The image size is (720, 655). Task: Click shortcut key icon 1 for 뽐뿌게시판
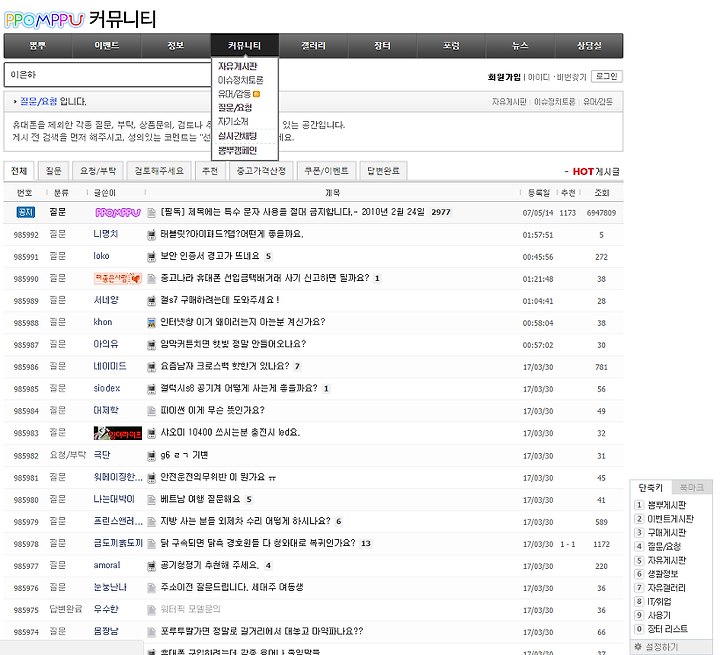click(x=639, y=505)
